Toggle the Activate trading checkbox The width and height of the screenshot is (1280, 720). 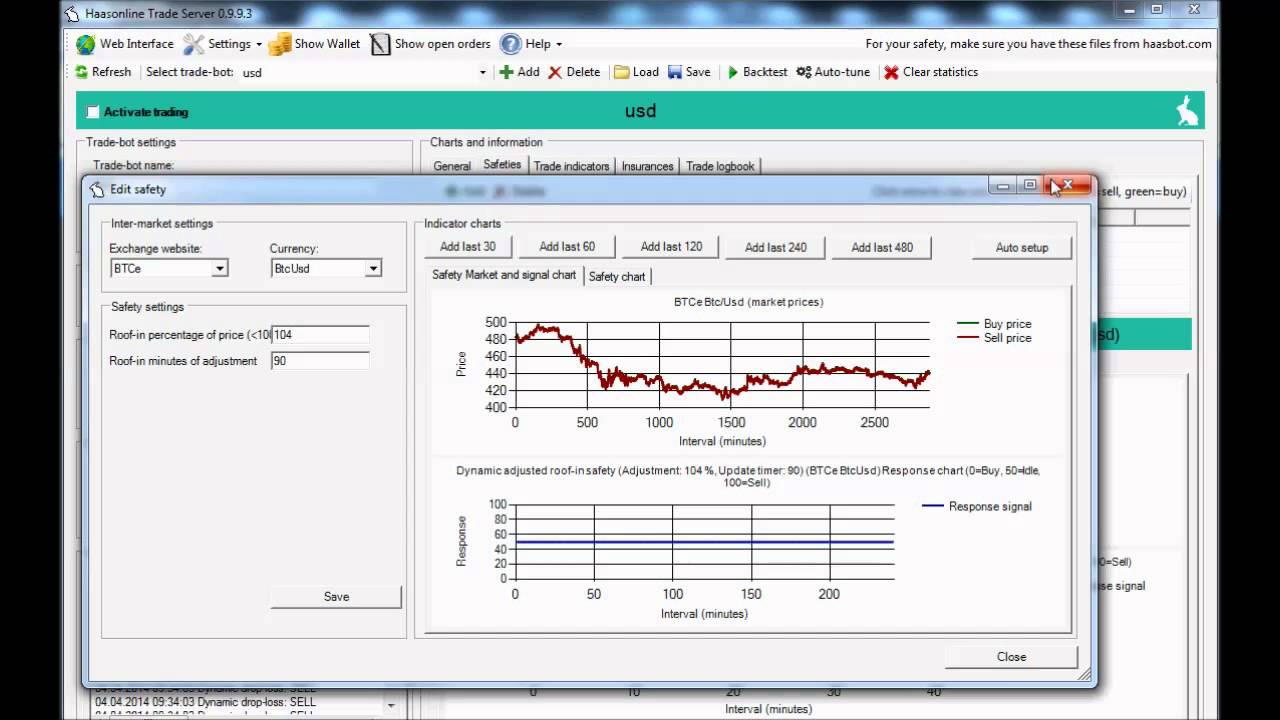coord(93,112)
